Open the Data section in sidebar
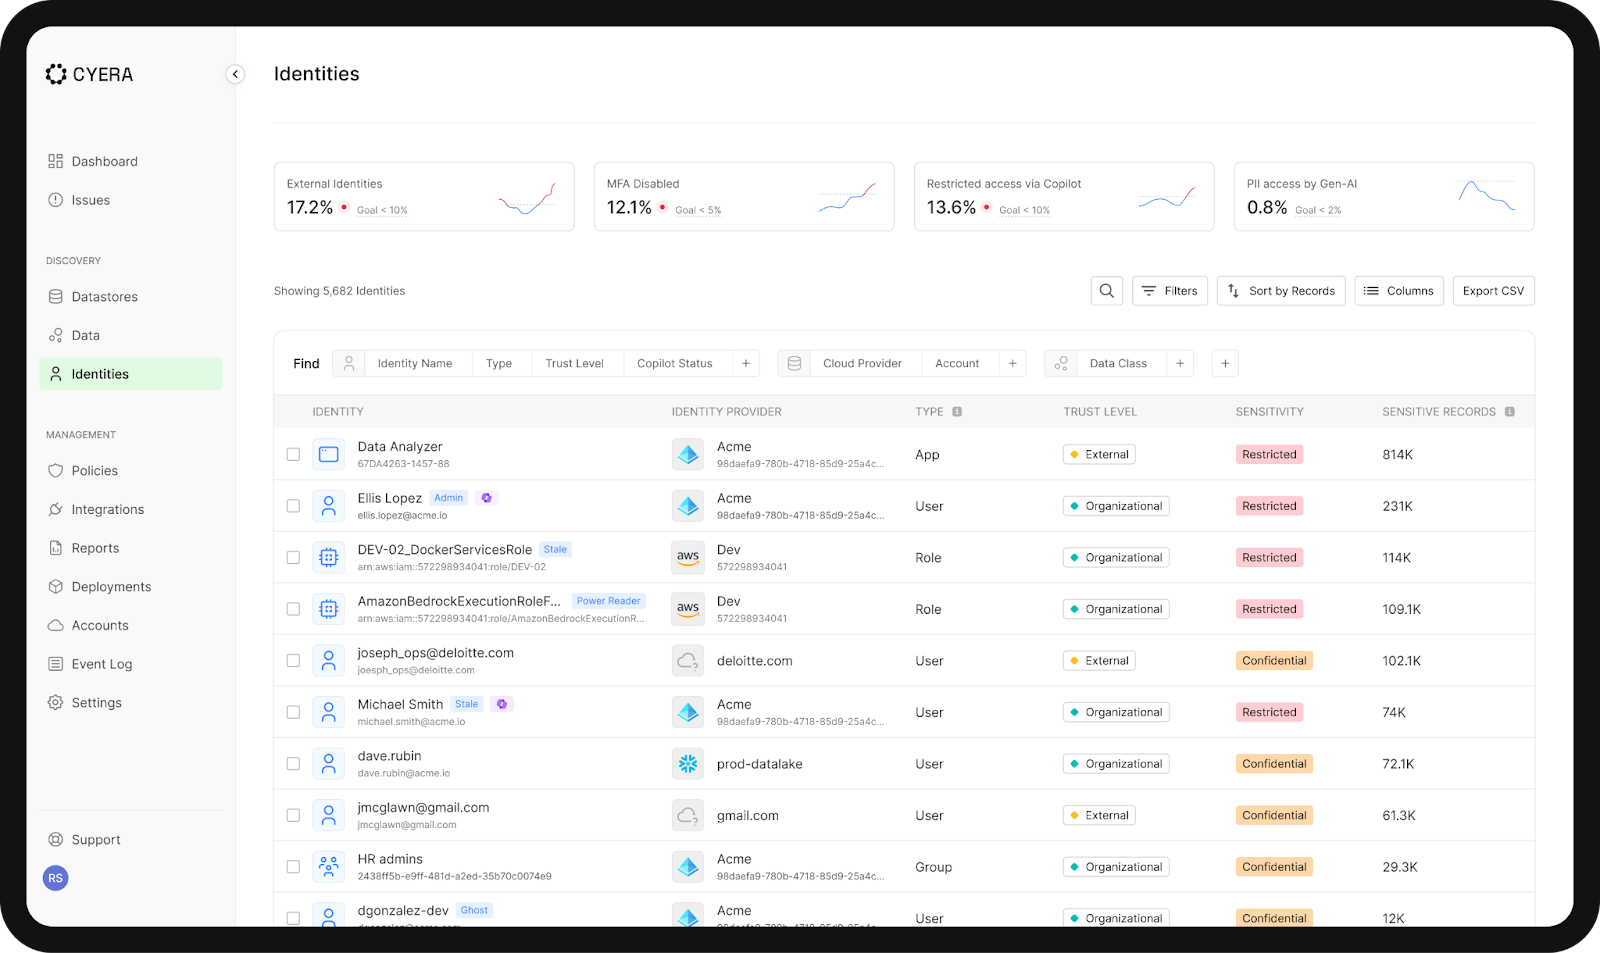This screenshot has width=1600, height=953. 85,335
